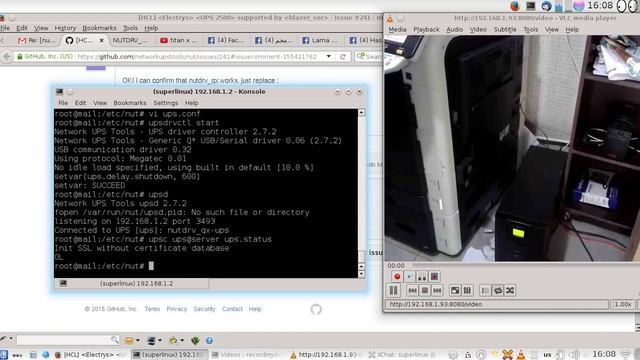The height and width of the screenshot is (360, 640).
Task: Click Konsole scrollbar bottom down arrow
Action: coord(361,274)
